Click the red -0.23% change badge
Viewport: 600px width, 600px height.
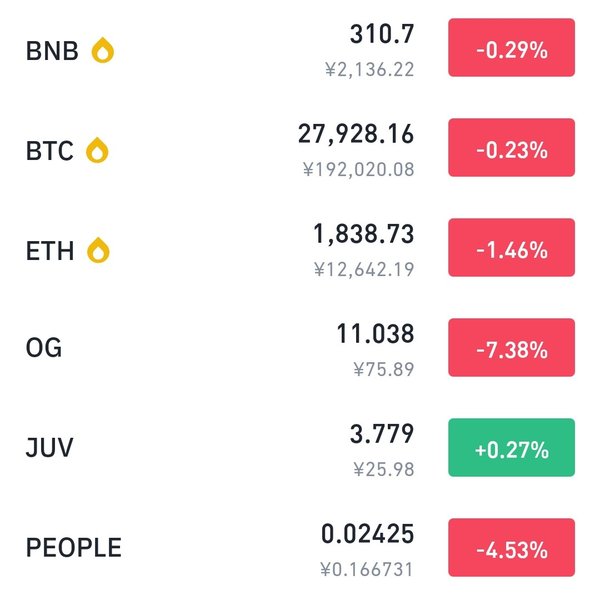tap(512, 148)
